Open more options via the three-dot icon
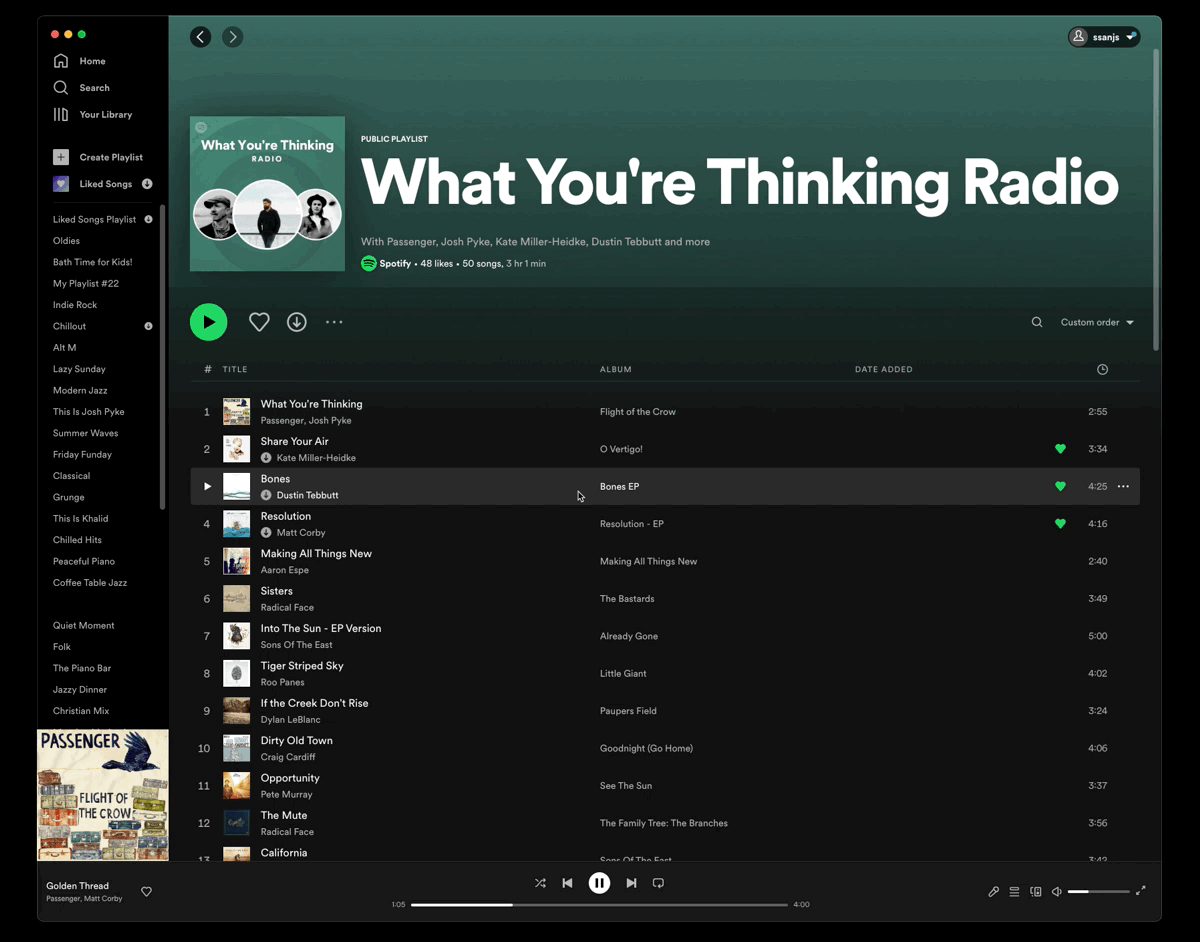The height and width of the screenshot is (942, 1200). coord(334,321)
